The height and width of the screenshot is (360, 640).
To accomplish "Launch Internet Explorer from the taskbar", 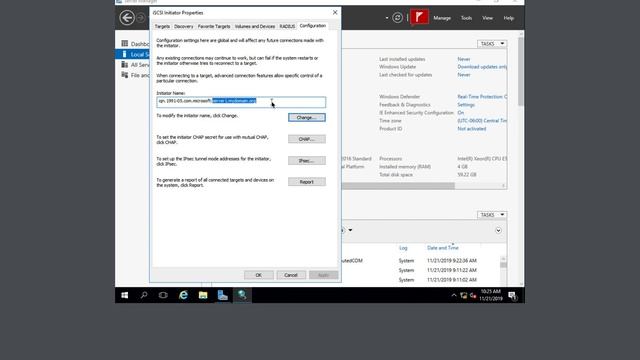I will tap(183, 295).
